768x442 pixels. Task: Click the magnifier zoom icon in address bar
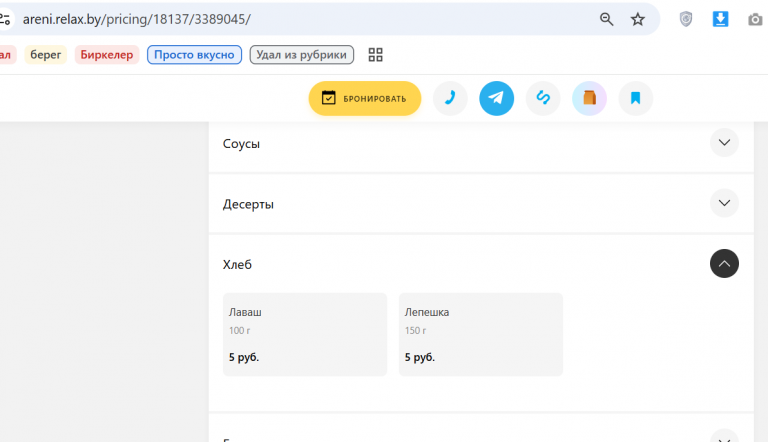pyautogui.click(x=606, y=20)
